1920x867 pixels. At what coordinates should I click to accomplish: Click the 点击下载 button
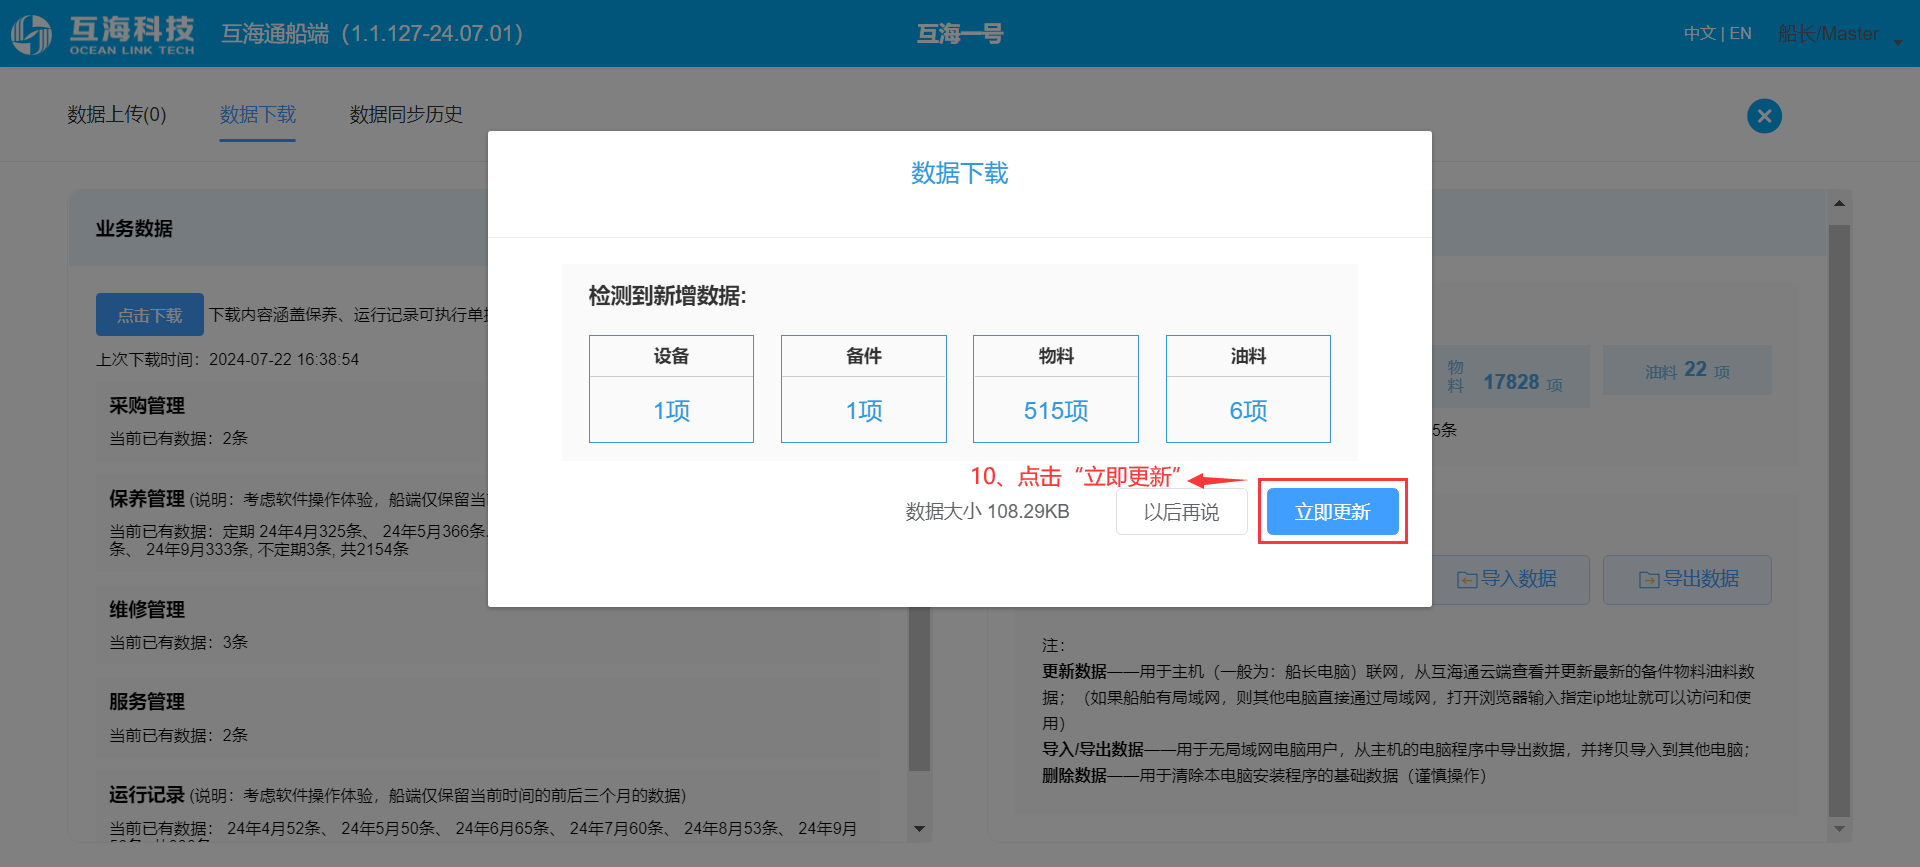tap(150, 315)
